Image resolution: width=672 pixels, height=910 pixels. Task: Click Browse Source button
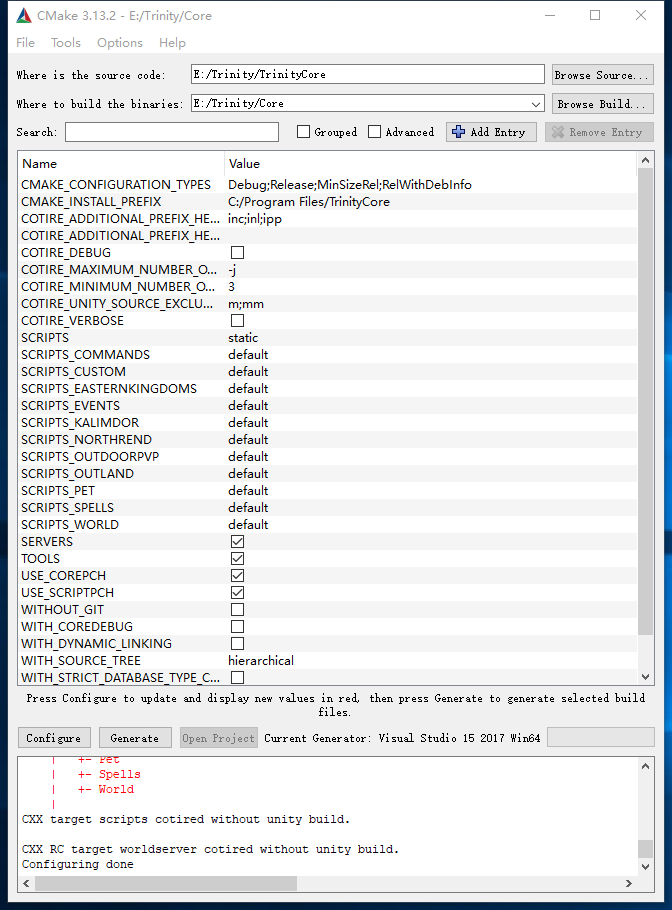click(x=603, y=75)
